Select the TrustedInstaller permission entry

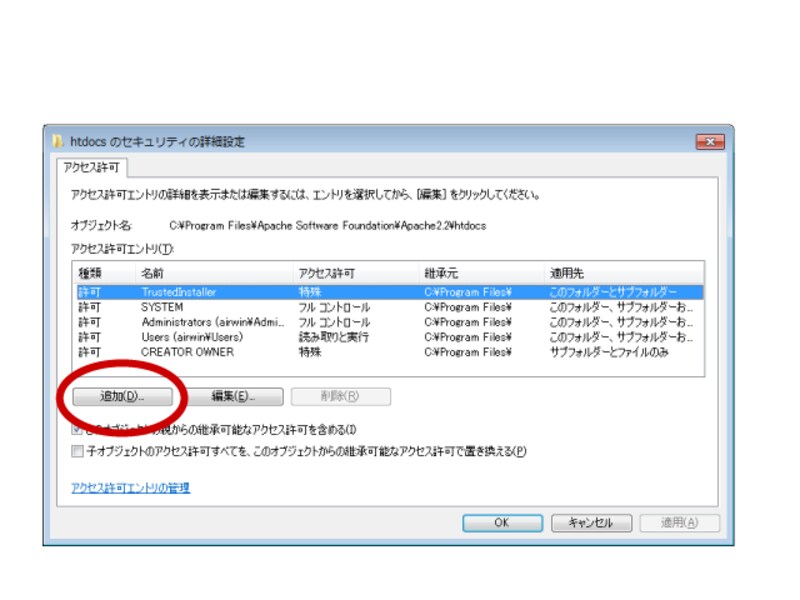point(200,294)
